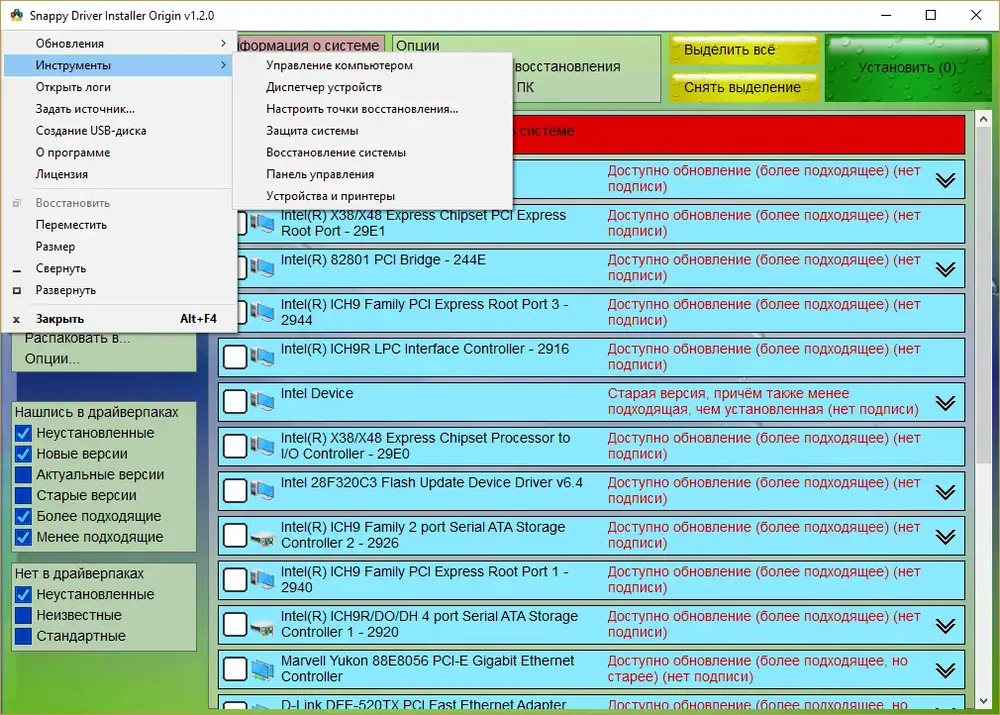Screen dimensions: 1000x715
Task: Open Устройства и принтеры from the submenu
Action: click(x=372, y=196)
